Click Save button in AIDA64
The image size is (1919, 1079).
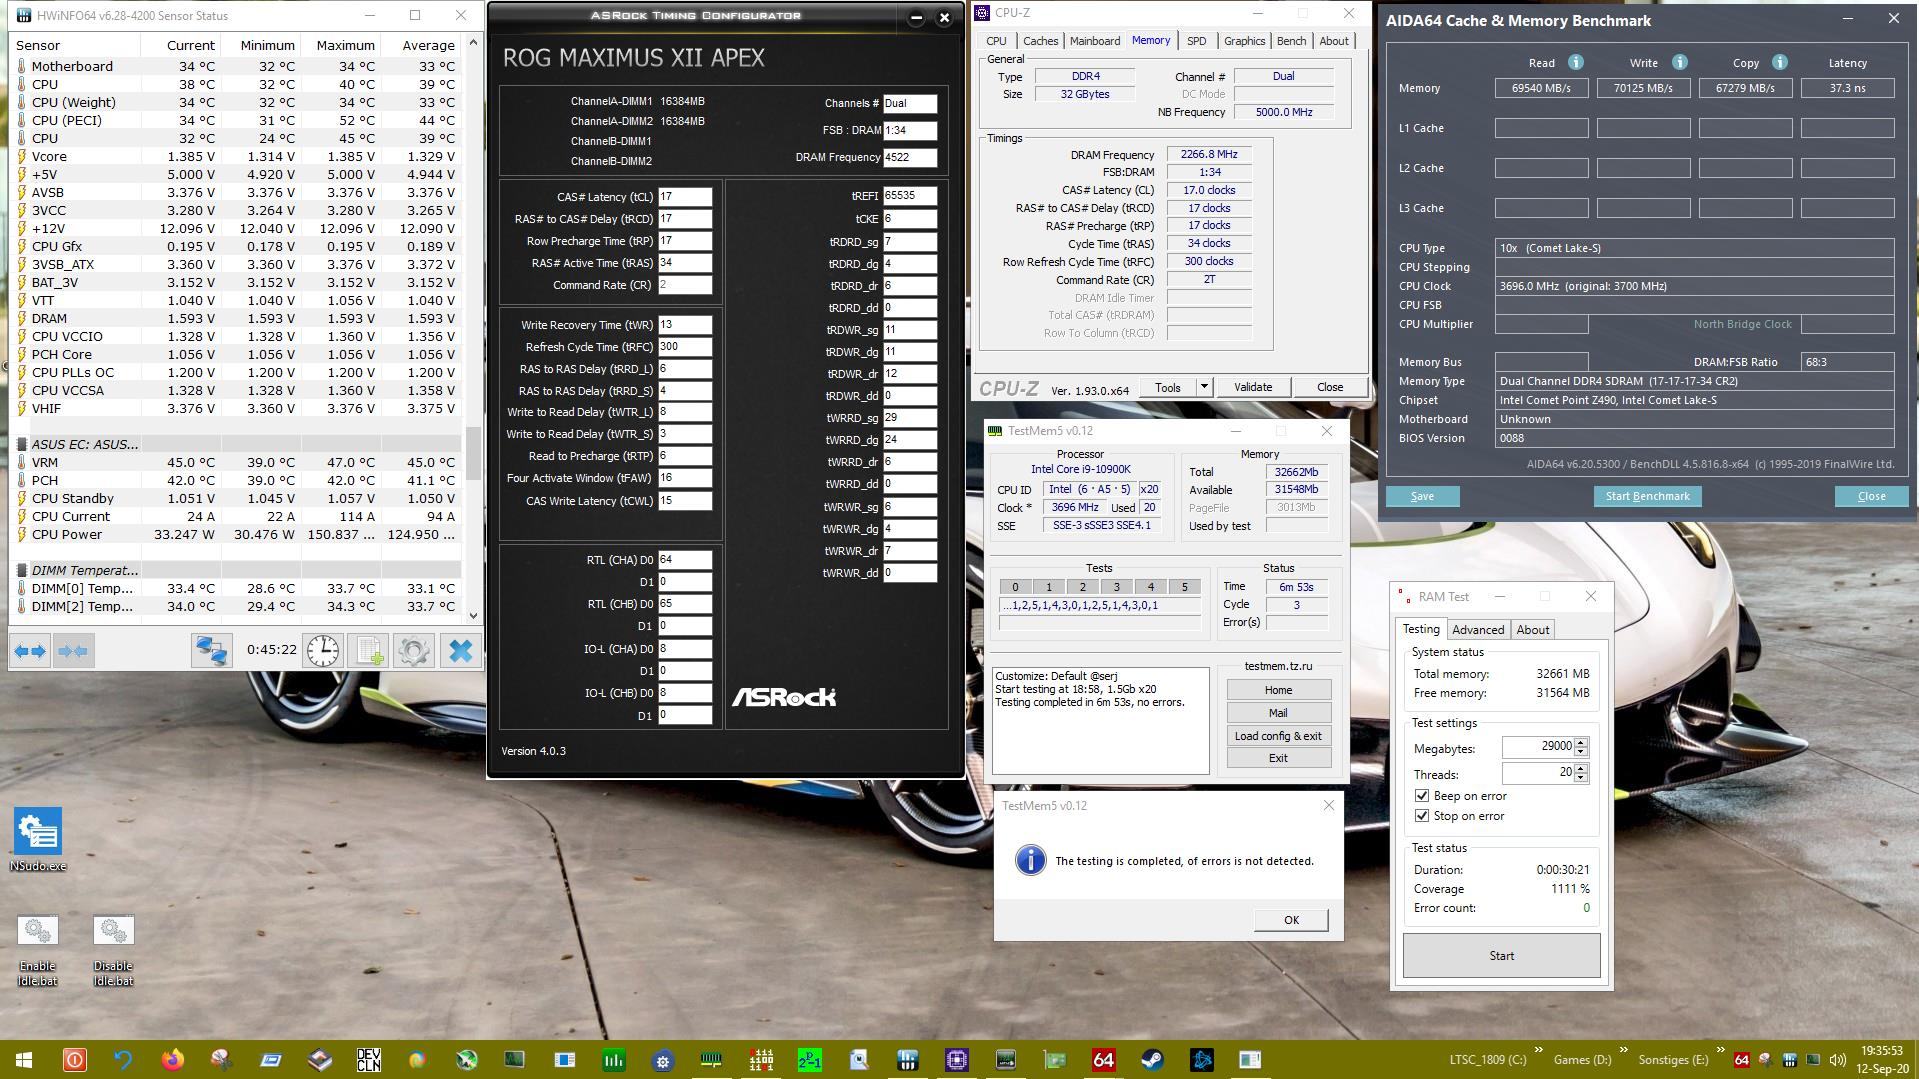click(1422, 496)
